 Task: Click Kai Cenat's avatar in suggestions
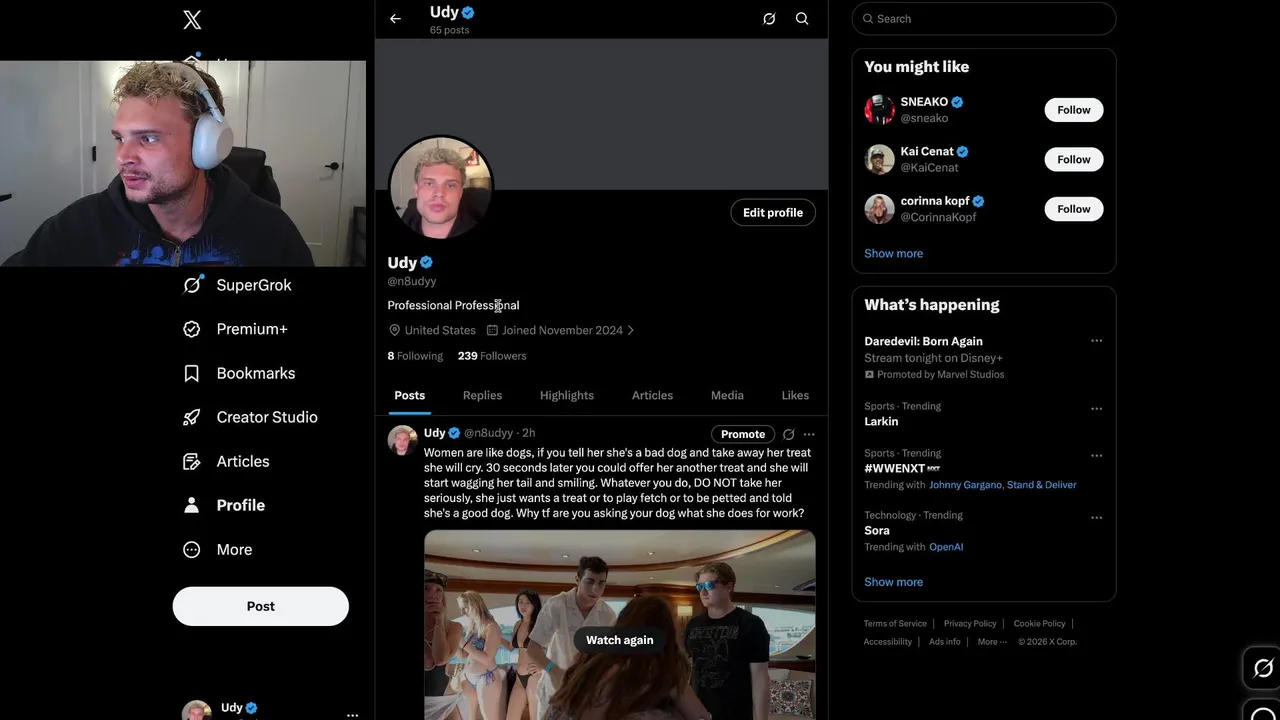879,159
